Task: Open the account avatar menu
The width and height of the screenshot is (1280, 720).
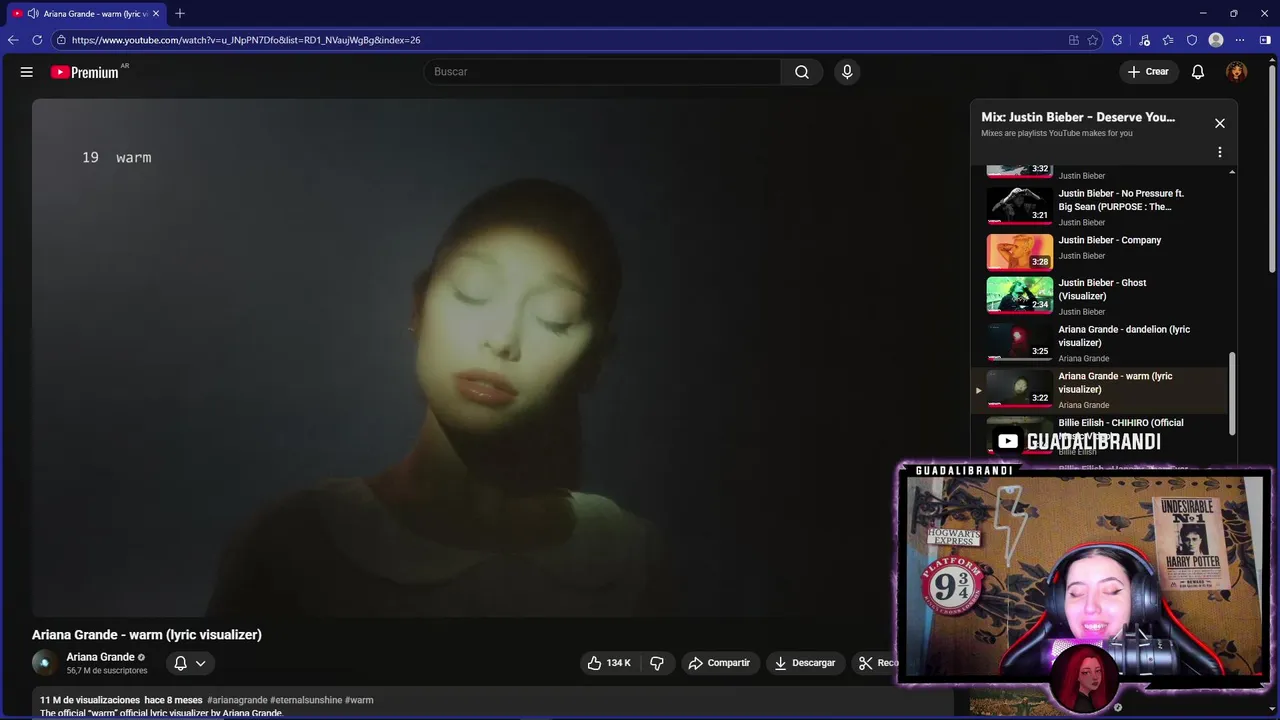Action: pos(1237,72)
